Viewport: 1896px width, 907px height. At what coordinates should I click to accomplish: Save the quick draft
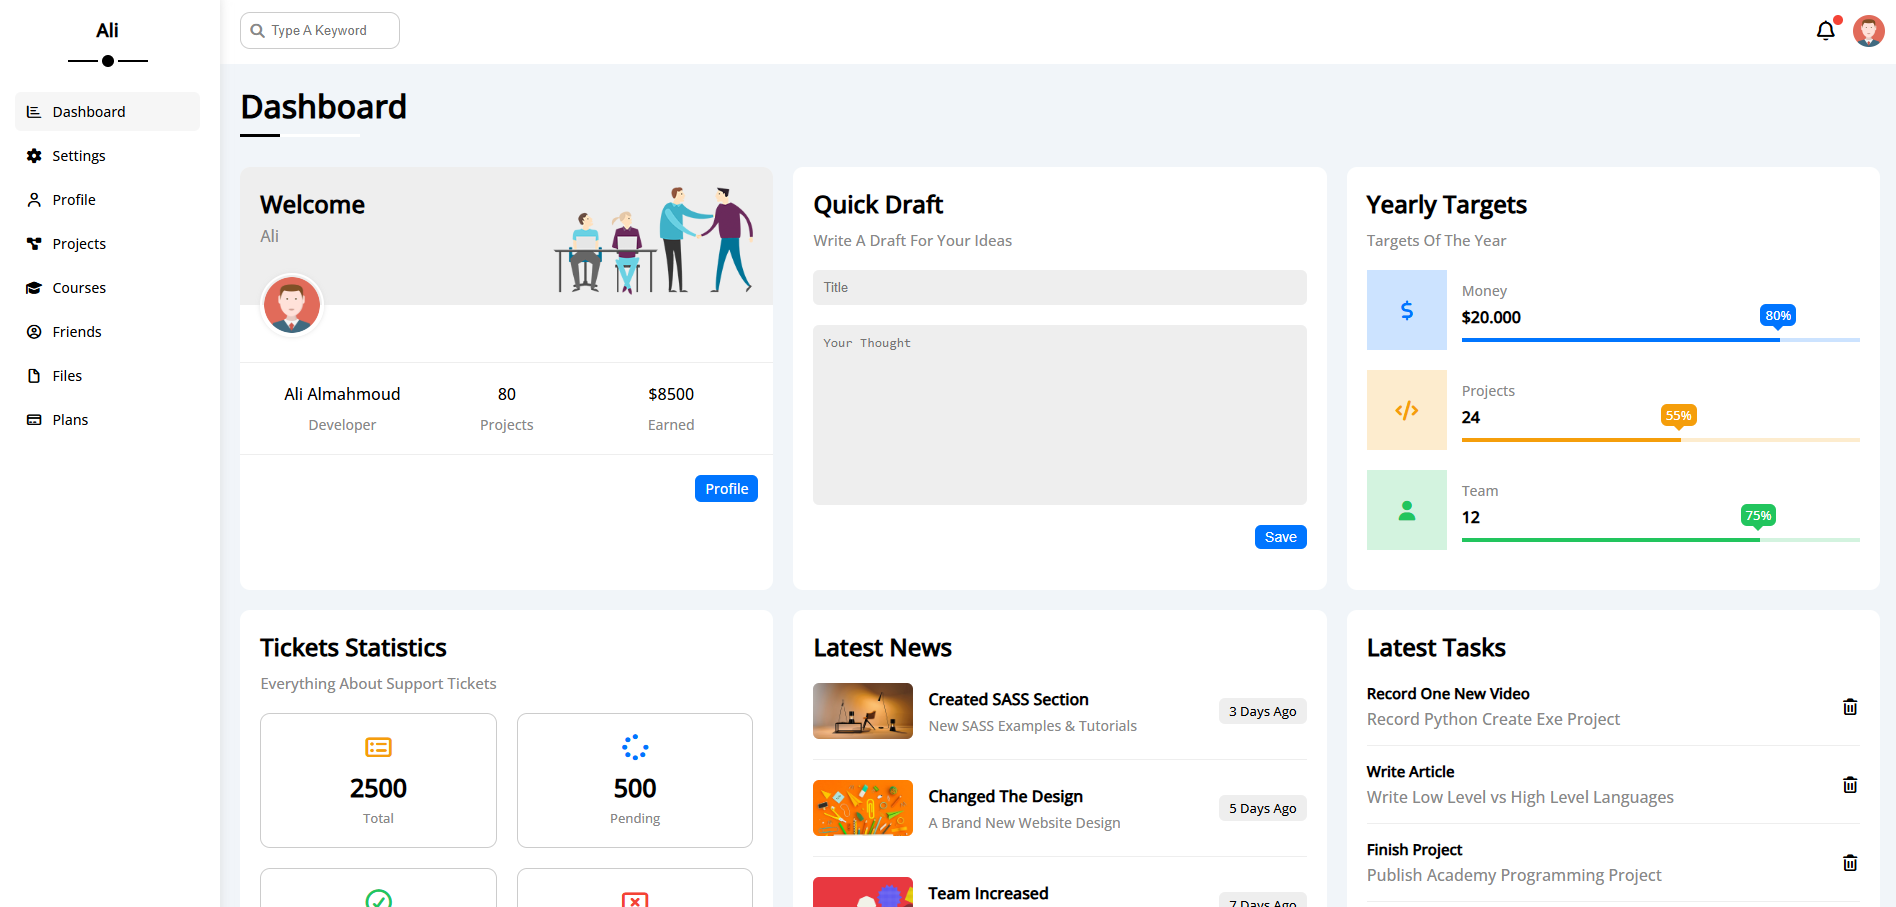[x=1280, y=537]
